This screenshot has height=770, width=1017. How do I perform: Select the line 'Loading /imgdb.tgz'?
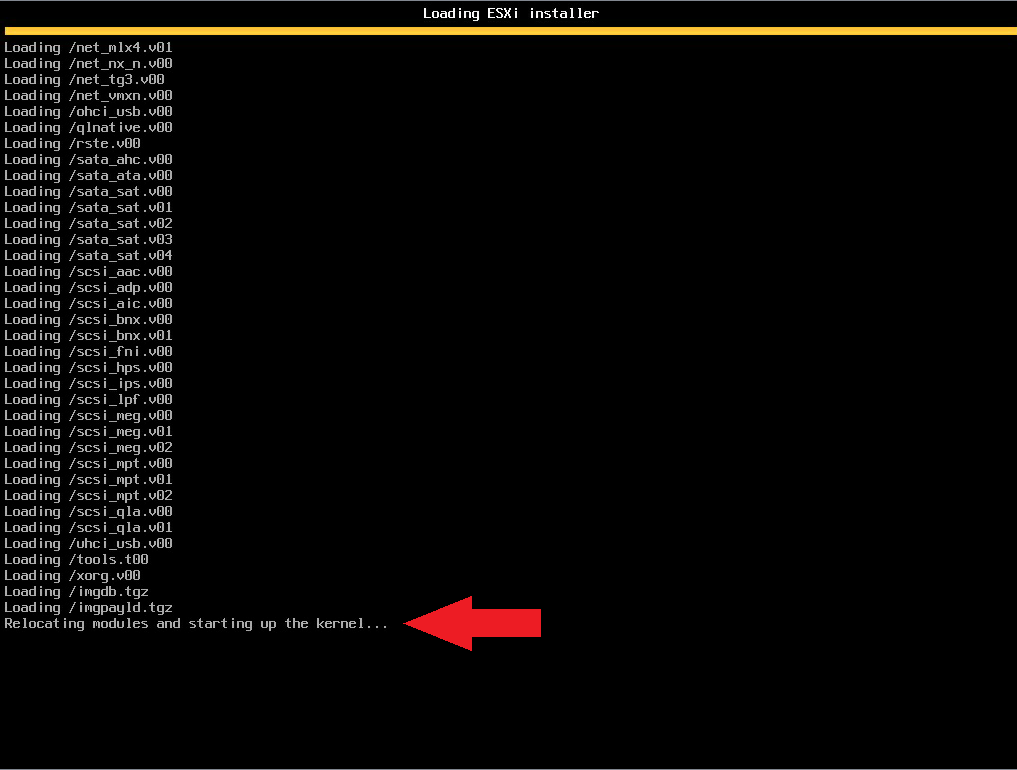[77, 592]
